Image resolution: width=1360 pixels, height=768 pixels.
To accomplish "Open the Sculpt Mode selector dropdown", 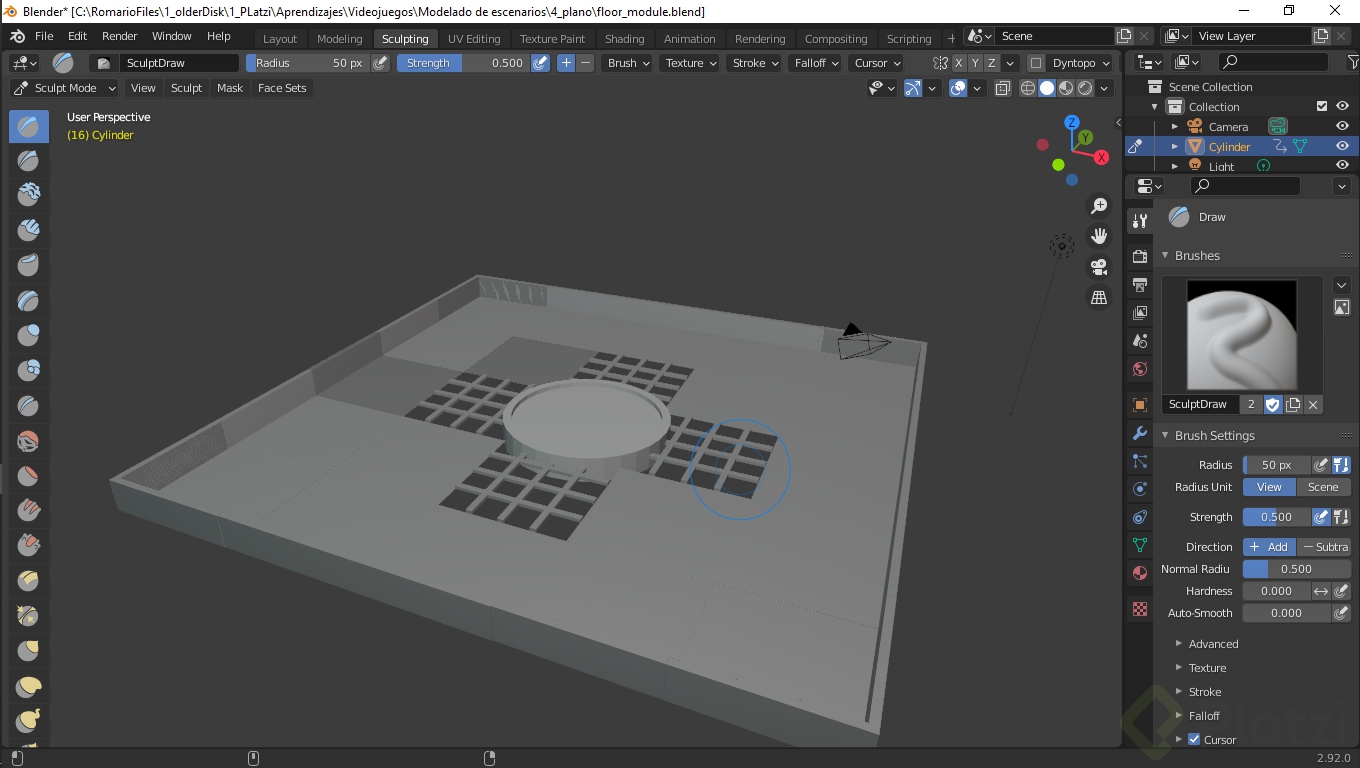I will pyautogui.click(x=65, y=88).
